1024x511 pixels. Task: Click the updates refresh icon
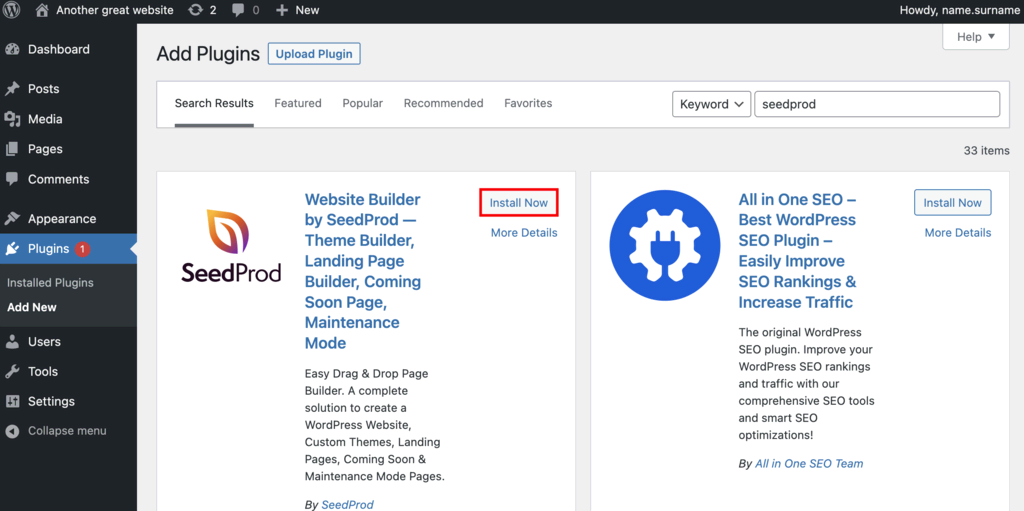[x=195, y=10]
